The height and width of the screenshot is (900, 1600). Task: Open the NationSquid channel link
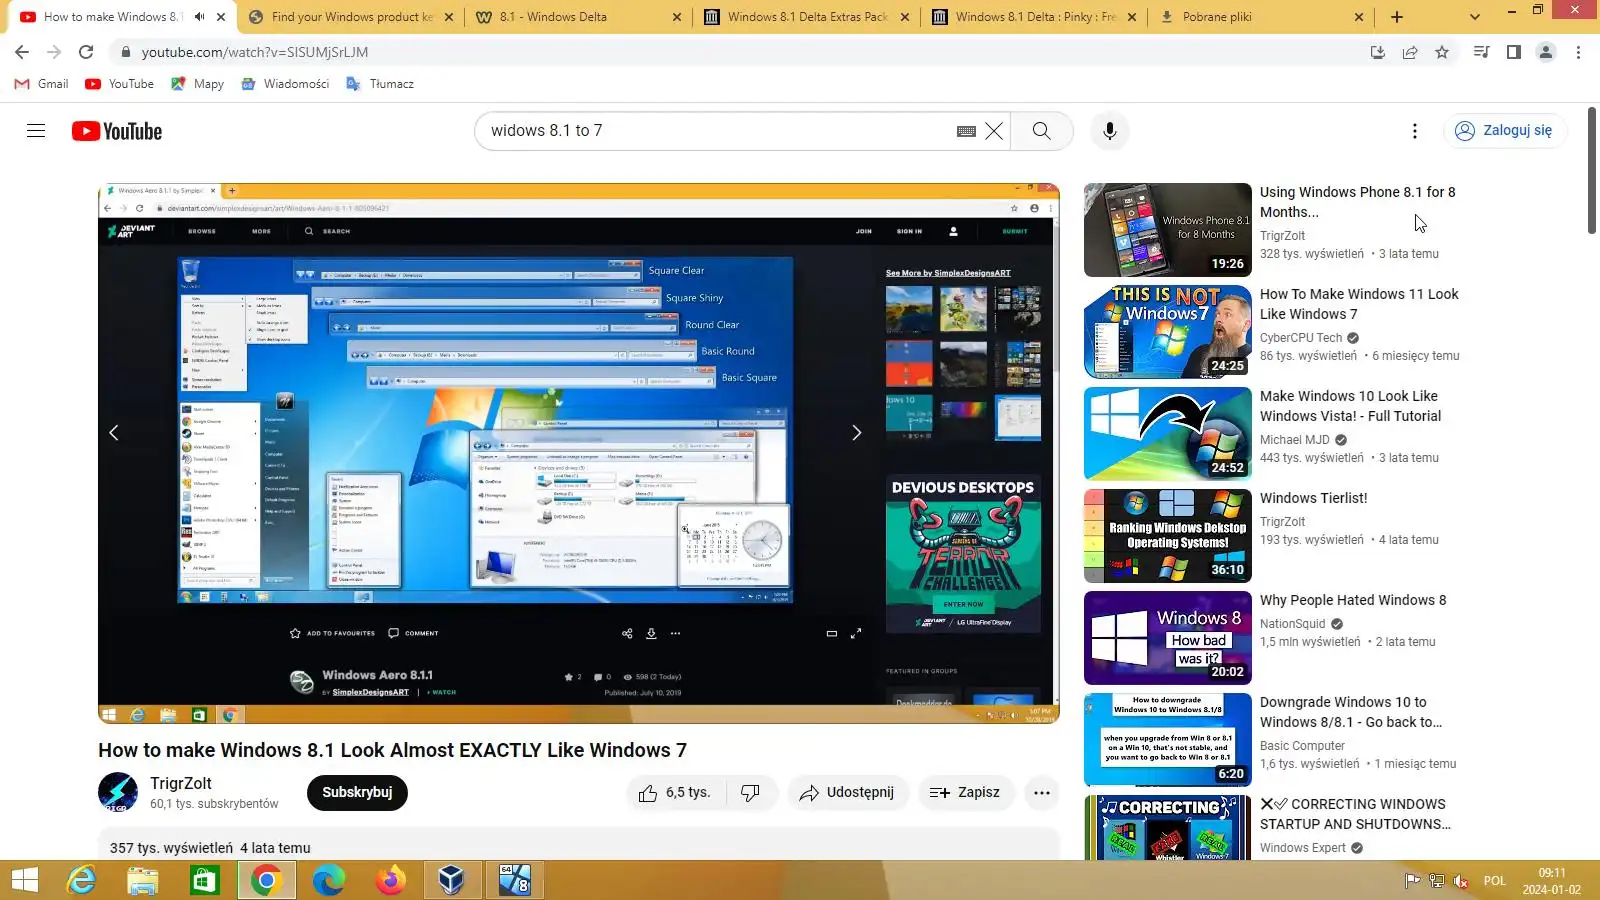click(x=1293, y=624)
